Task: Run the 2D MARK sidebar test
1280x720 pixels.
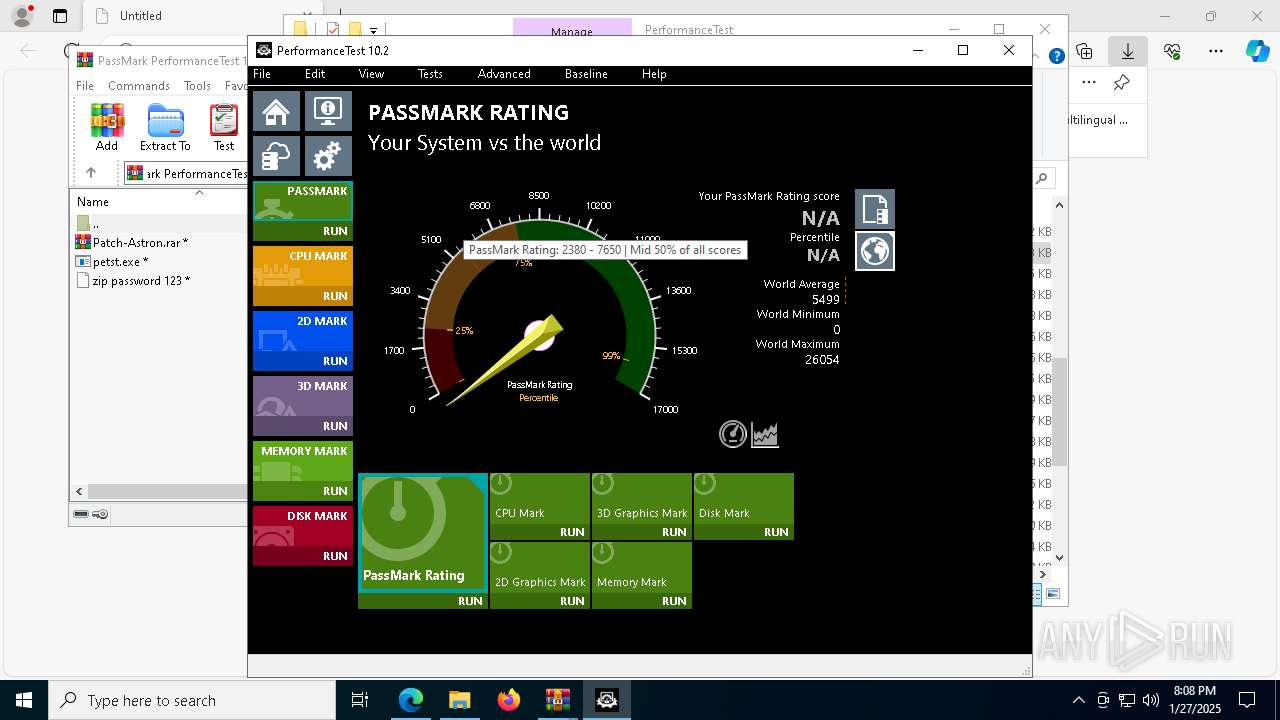Action: pyautogui.click(x=335, y=361)
